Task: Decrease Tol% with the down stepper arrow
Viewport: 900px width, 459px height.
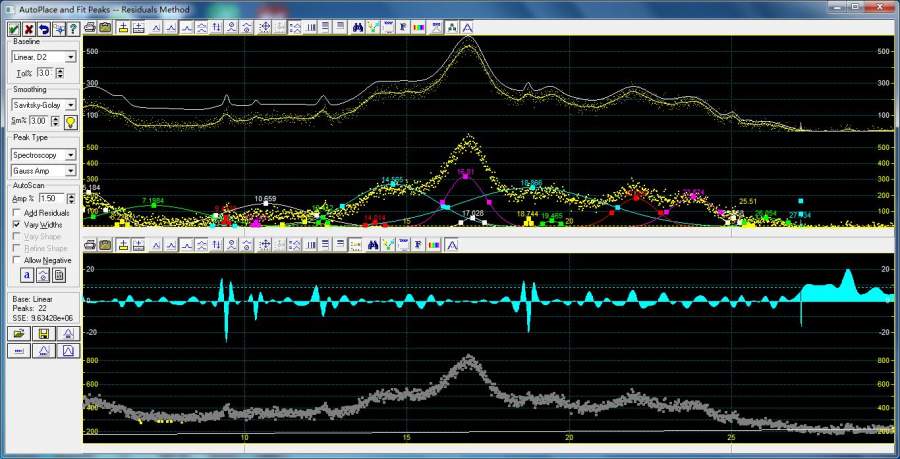Action: pos(60,76)
